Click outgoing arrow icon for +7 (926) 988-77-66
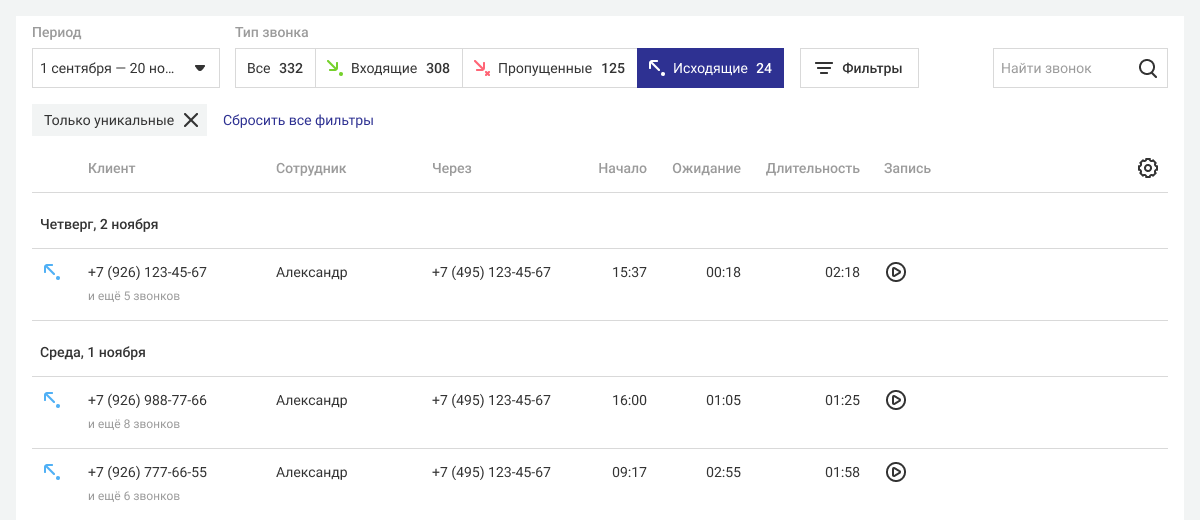This screenshot has width=1200, height=520. click(x=51, y=400)
